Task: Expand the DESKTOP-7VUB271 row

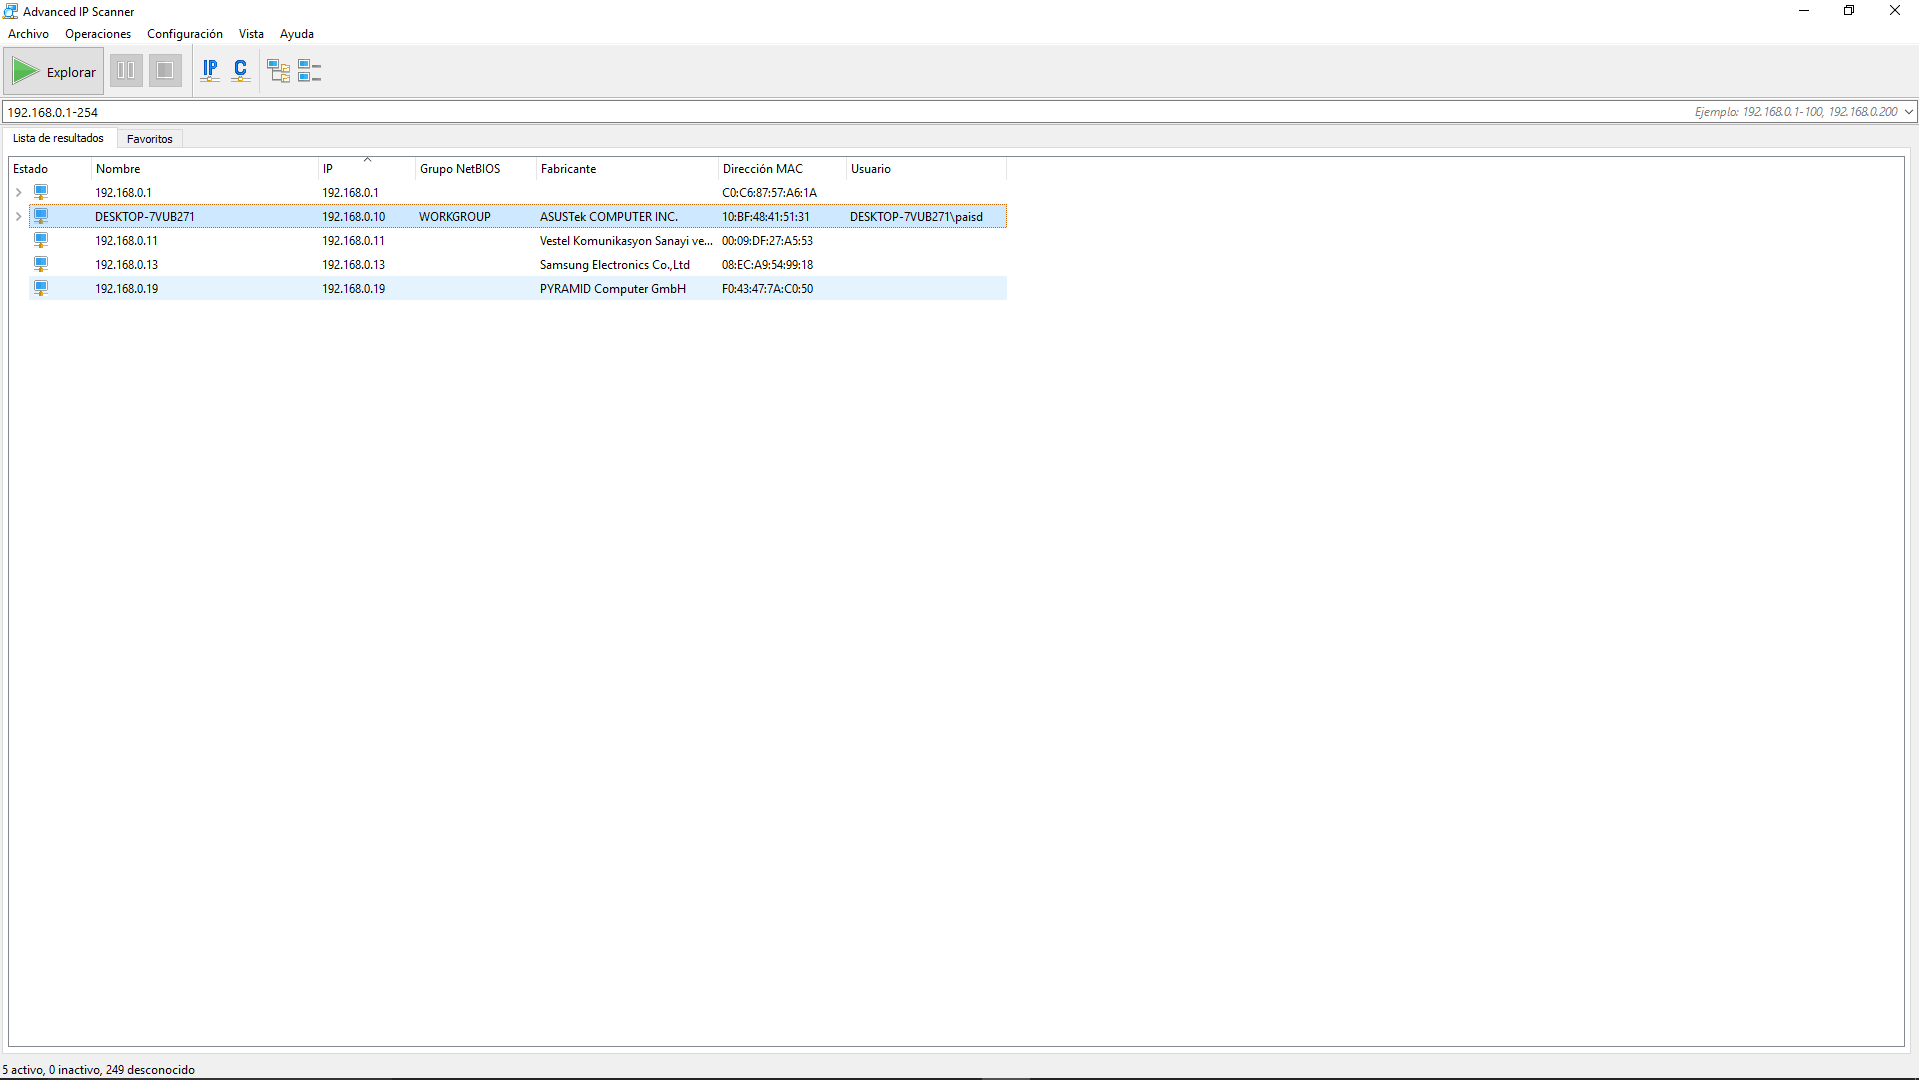Action: (18, 217)
